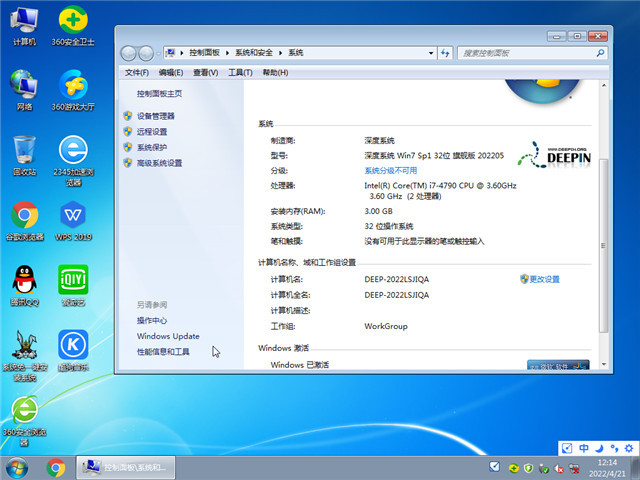The height and width of the screenshot is (480, 640).
Task: Toggle the IME punctuation icon
Action: coord(614,448)
